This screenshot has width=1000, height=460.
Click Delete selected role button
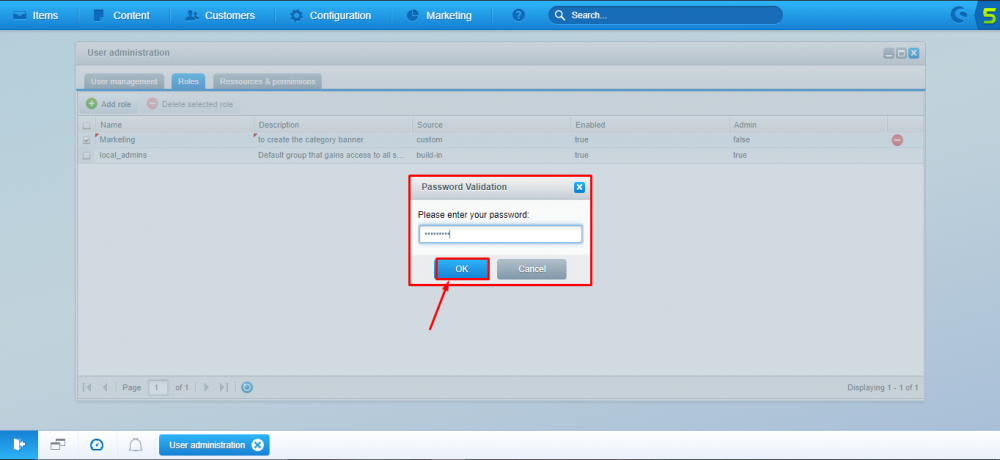190,104
